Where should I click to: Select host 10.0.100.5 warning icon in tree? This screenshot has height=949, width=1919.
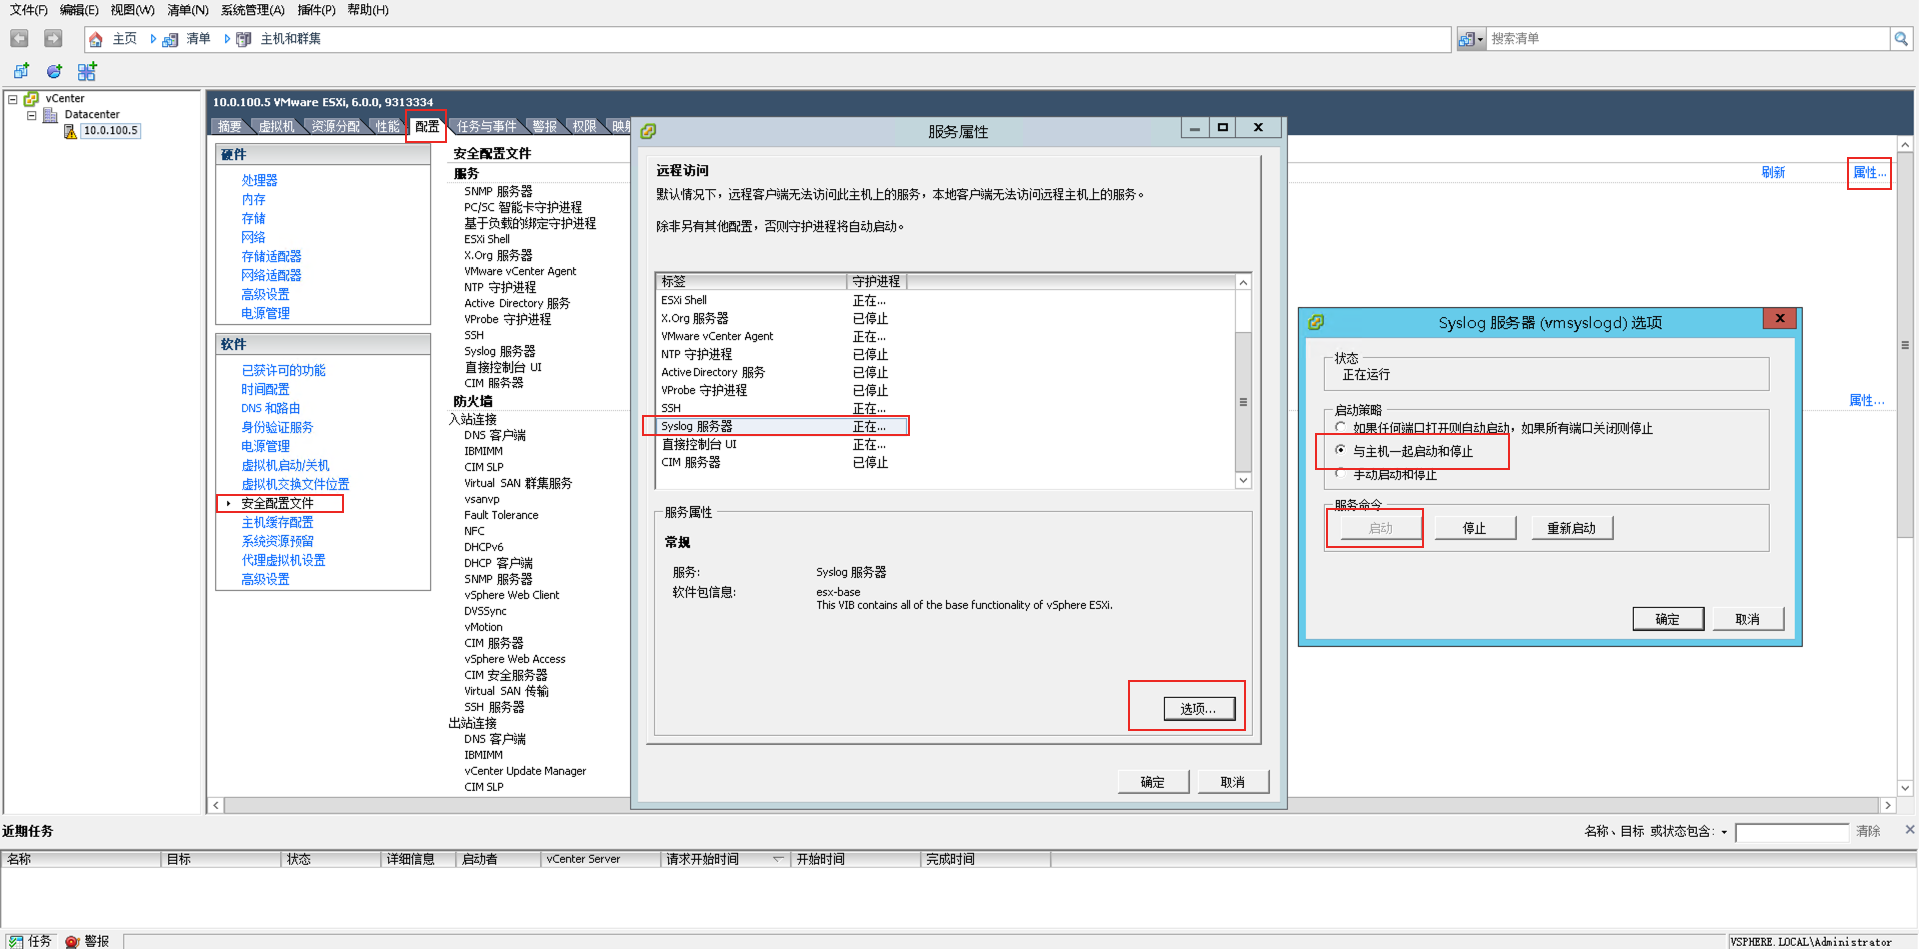coord(70,131)
